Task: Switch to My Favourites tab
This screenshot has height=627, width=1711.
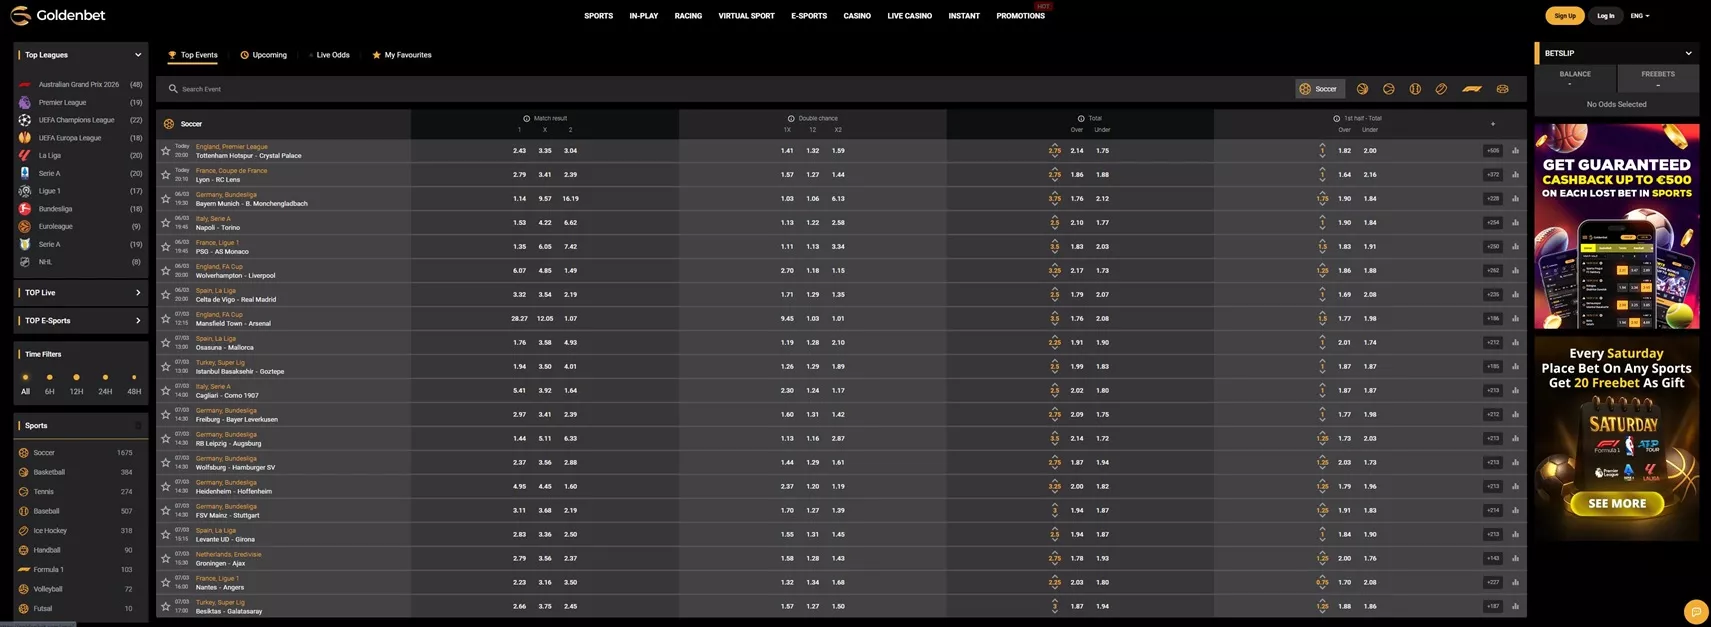Action: point(402,55)
